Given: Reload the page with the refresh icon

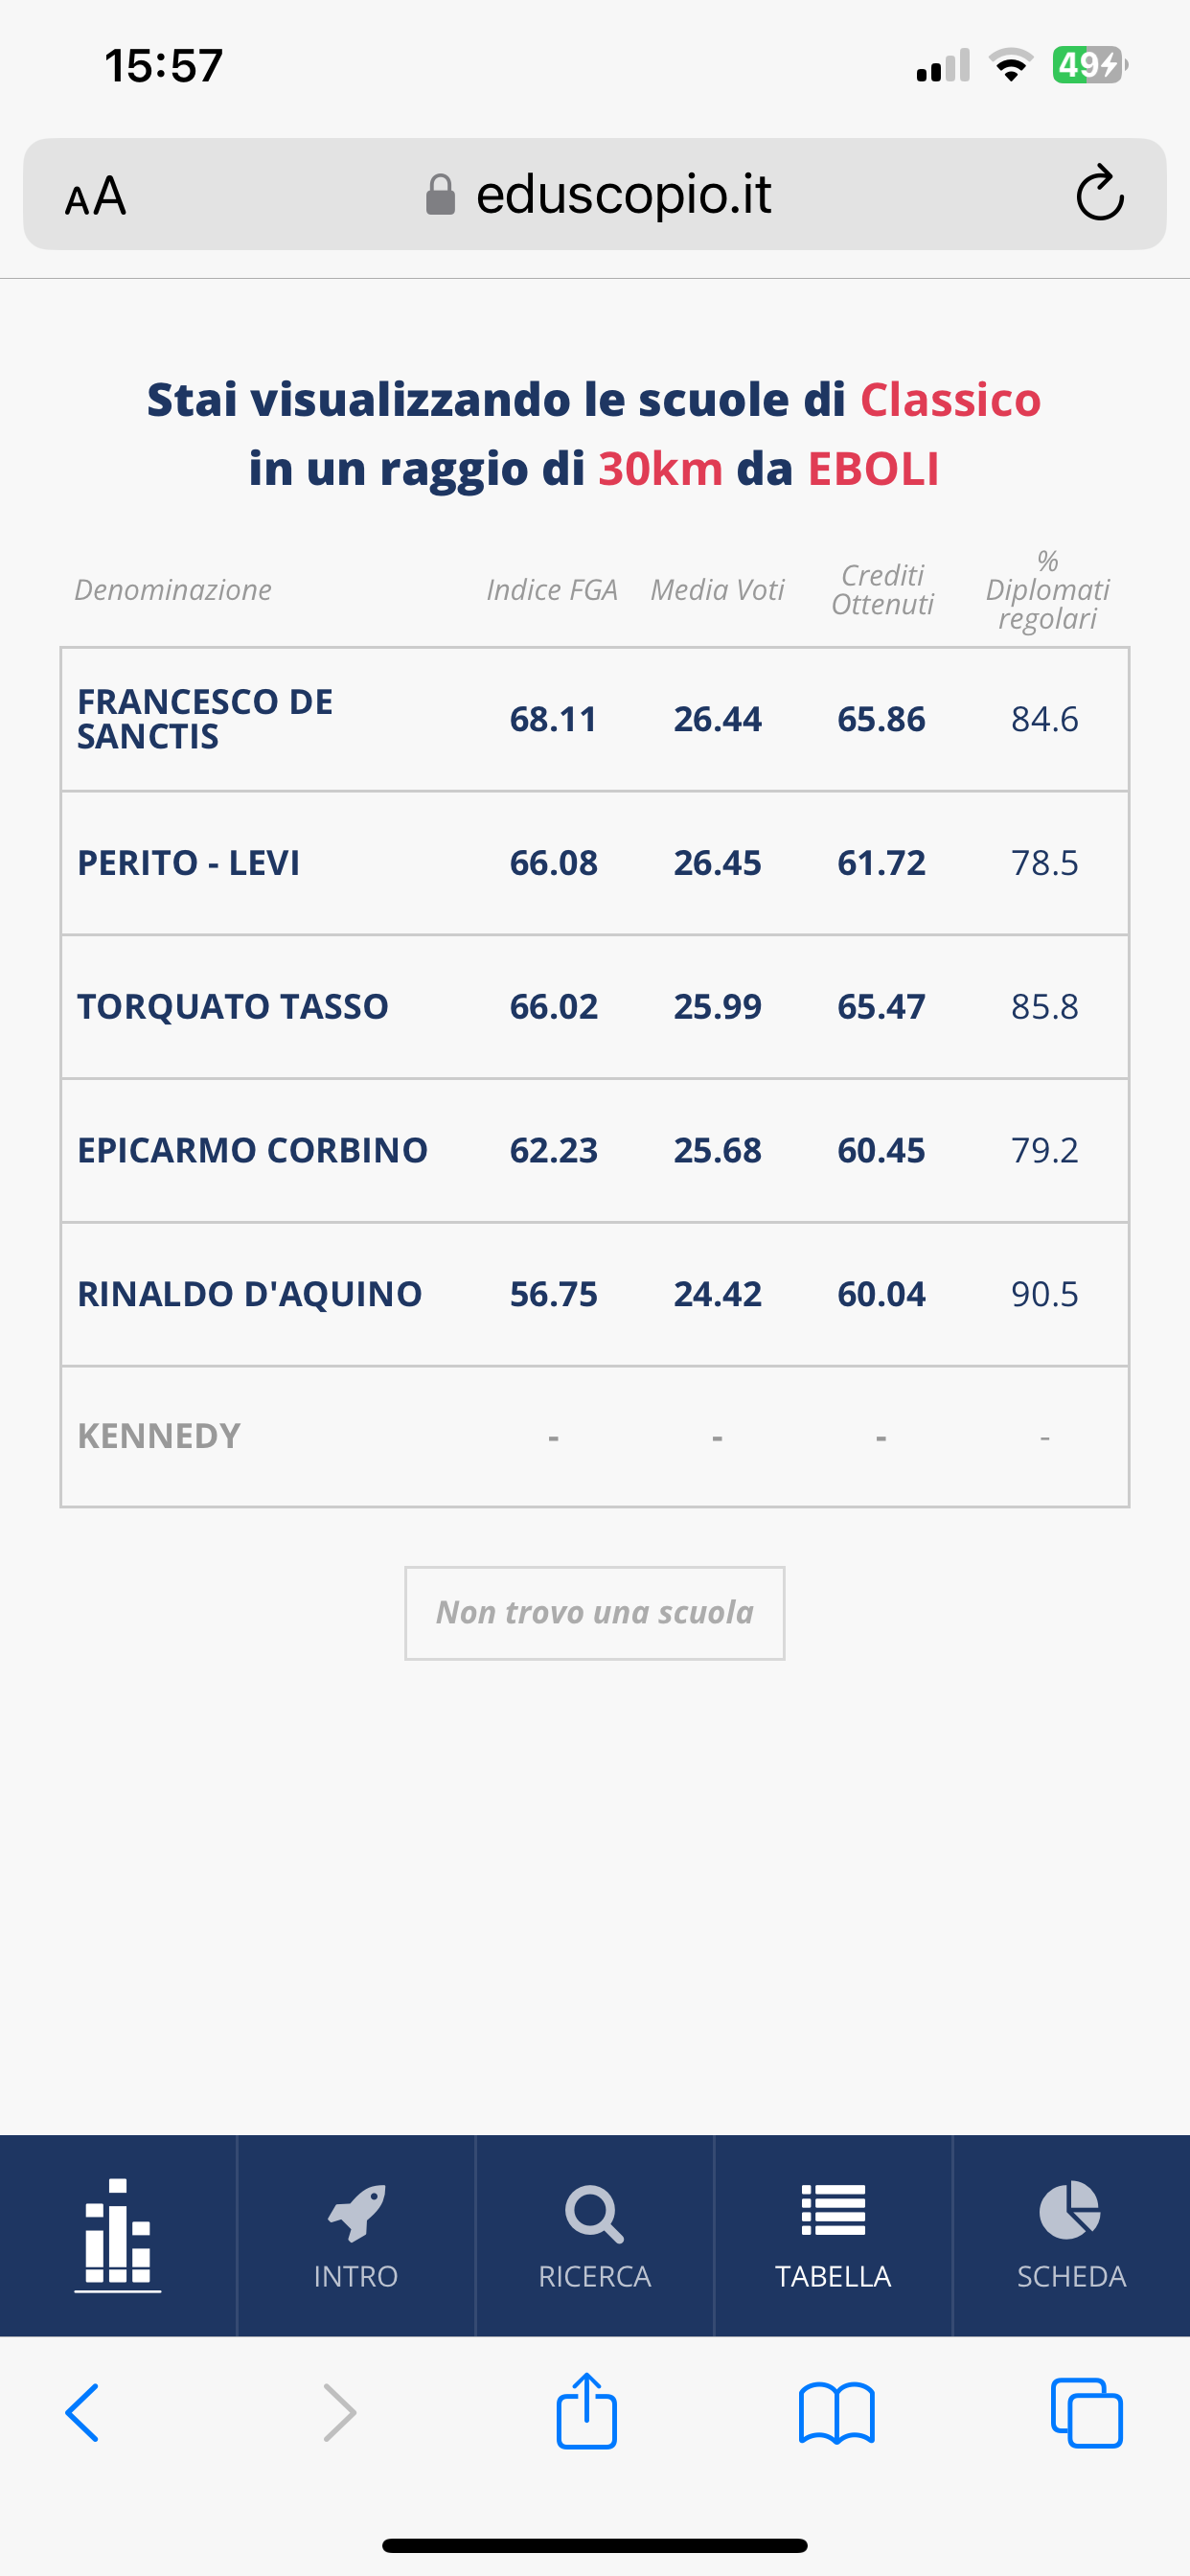Looking at the screenshot, I should pos(1100,193).
